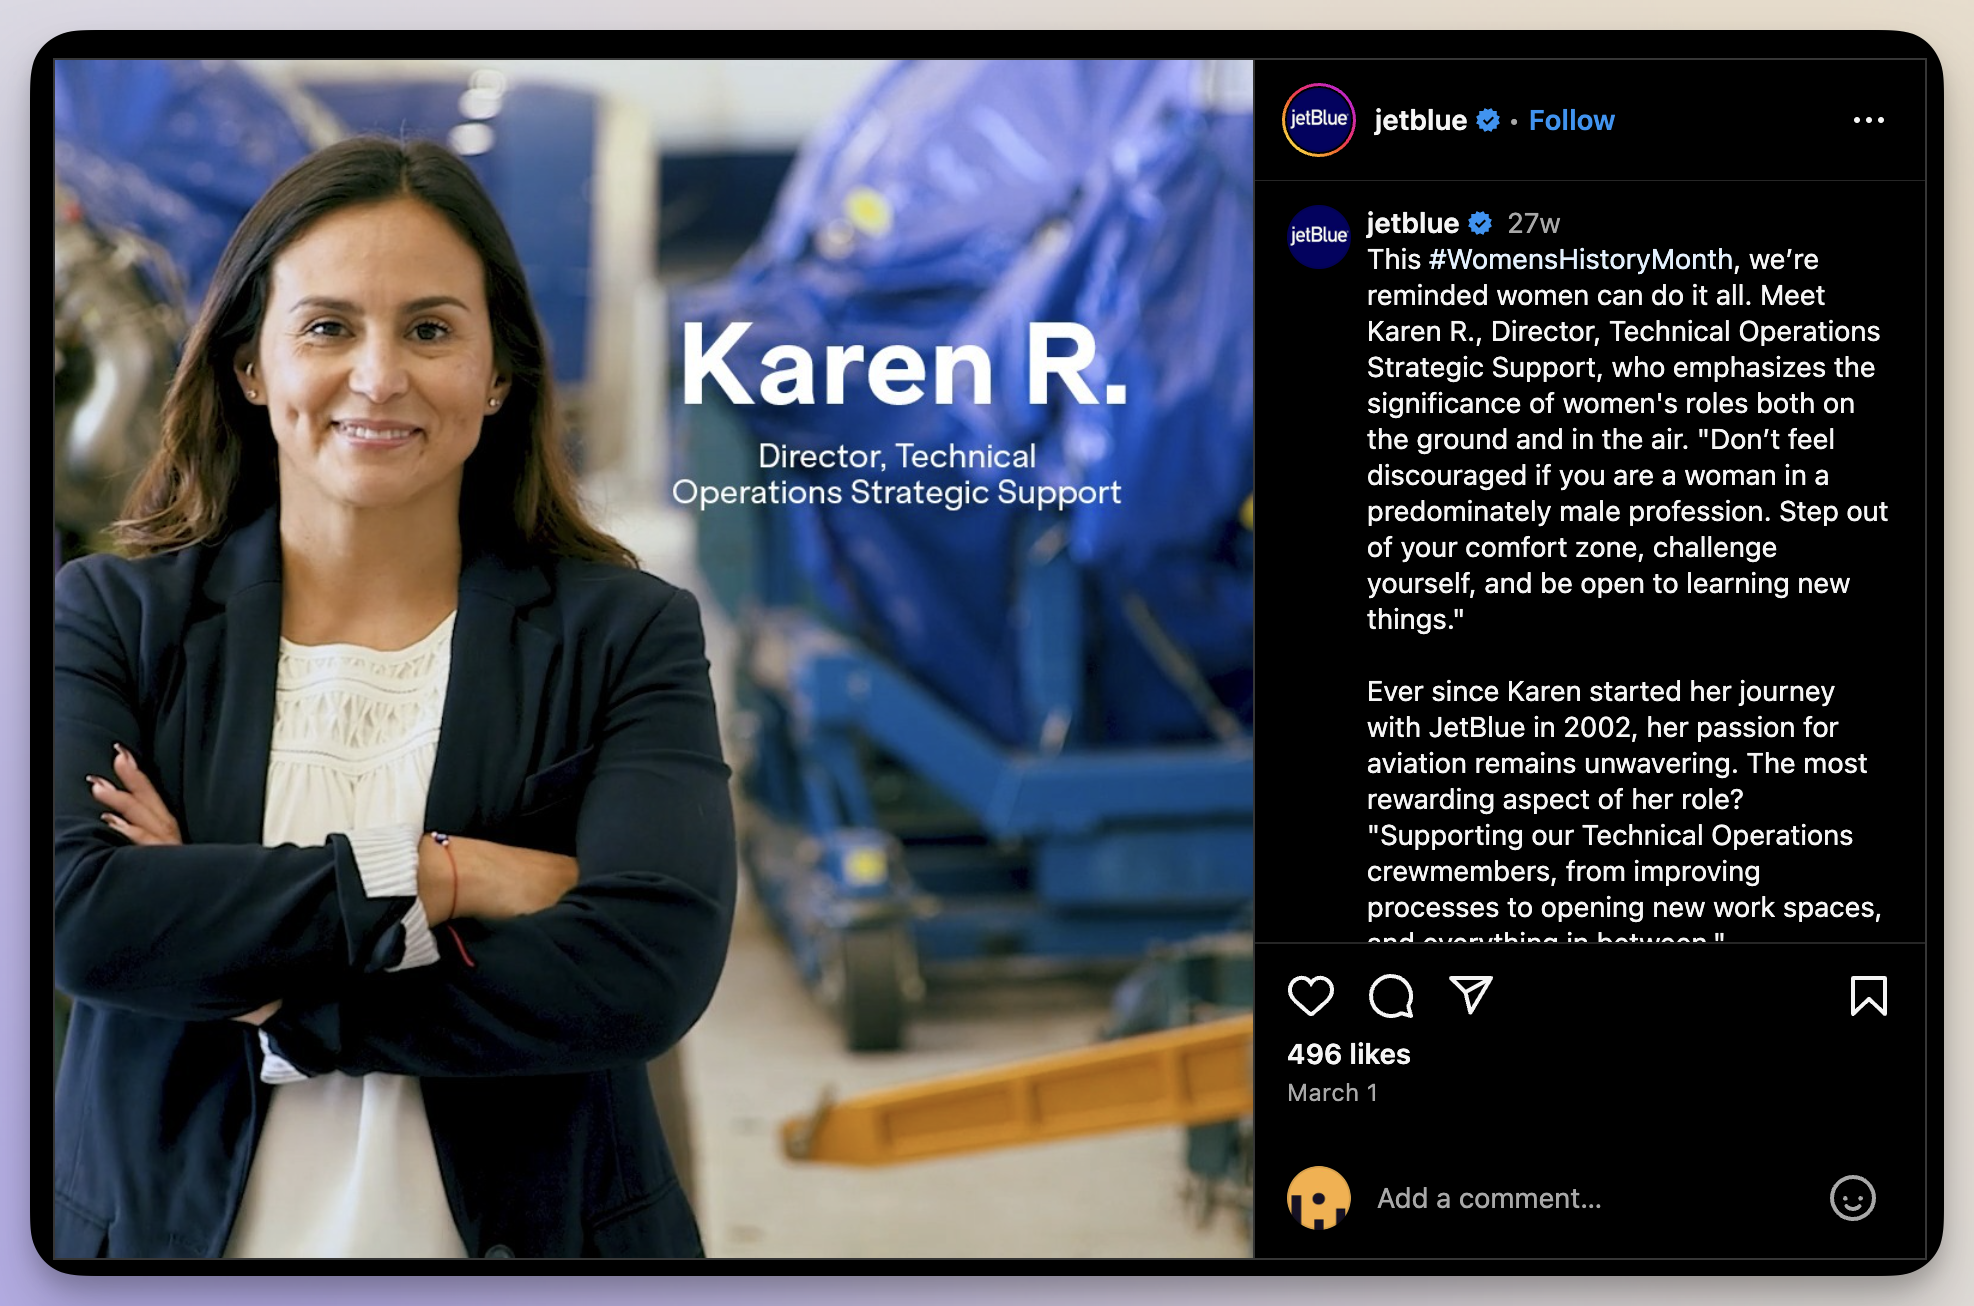Click the three-dot more options icon

tap(1869, 120)
